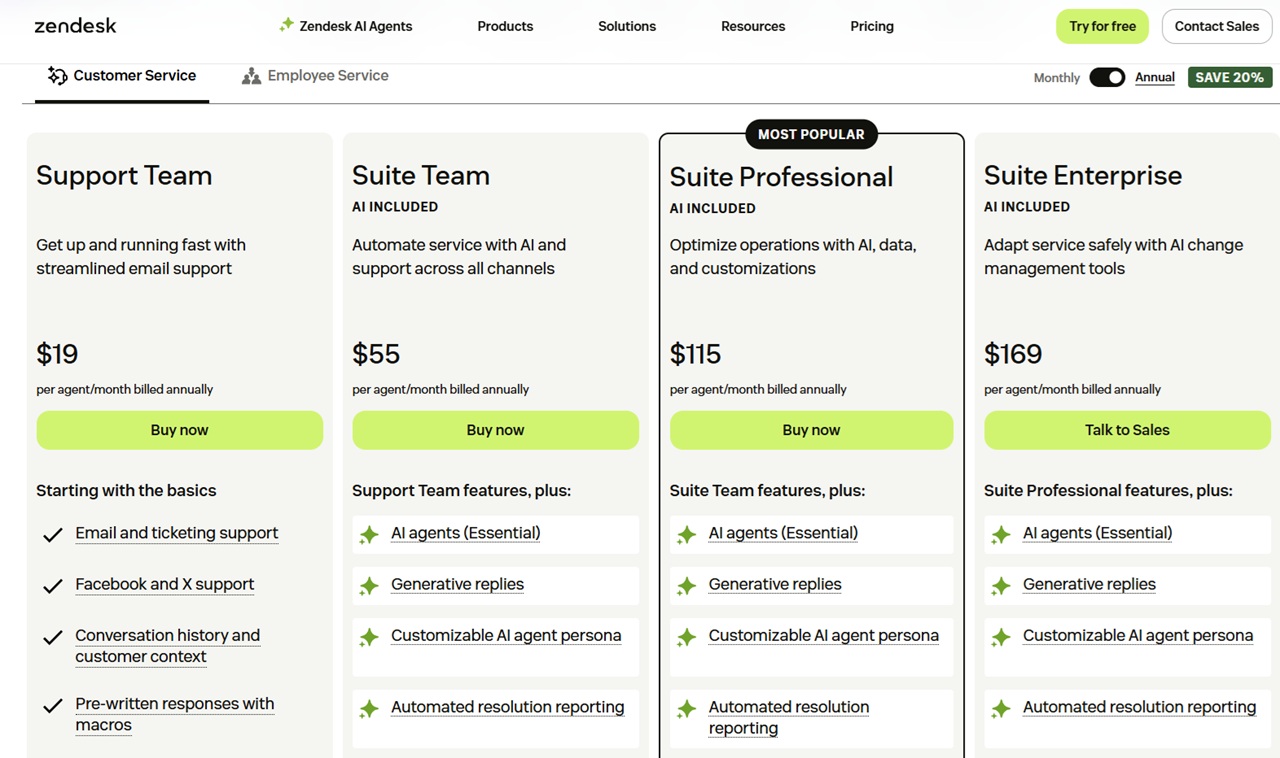The width and height of the screenshot is (1280, 758).
Task: Click the SAVE 20% badge
Action: click(1230, 77)
